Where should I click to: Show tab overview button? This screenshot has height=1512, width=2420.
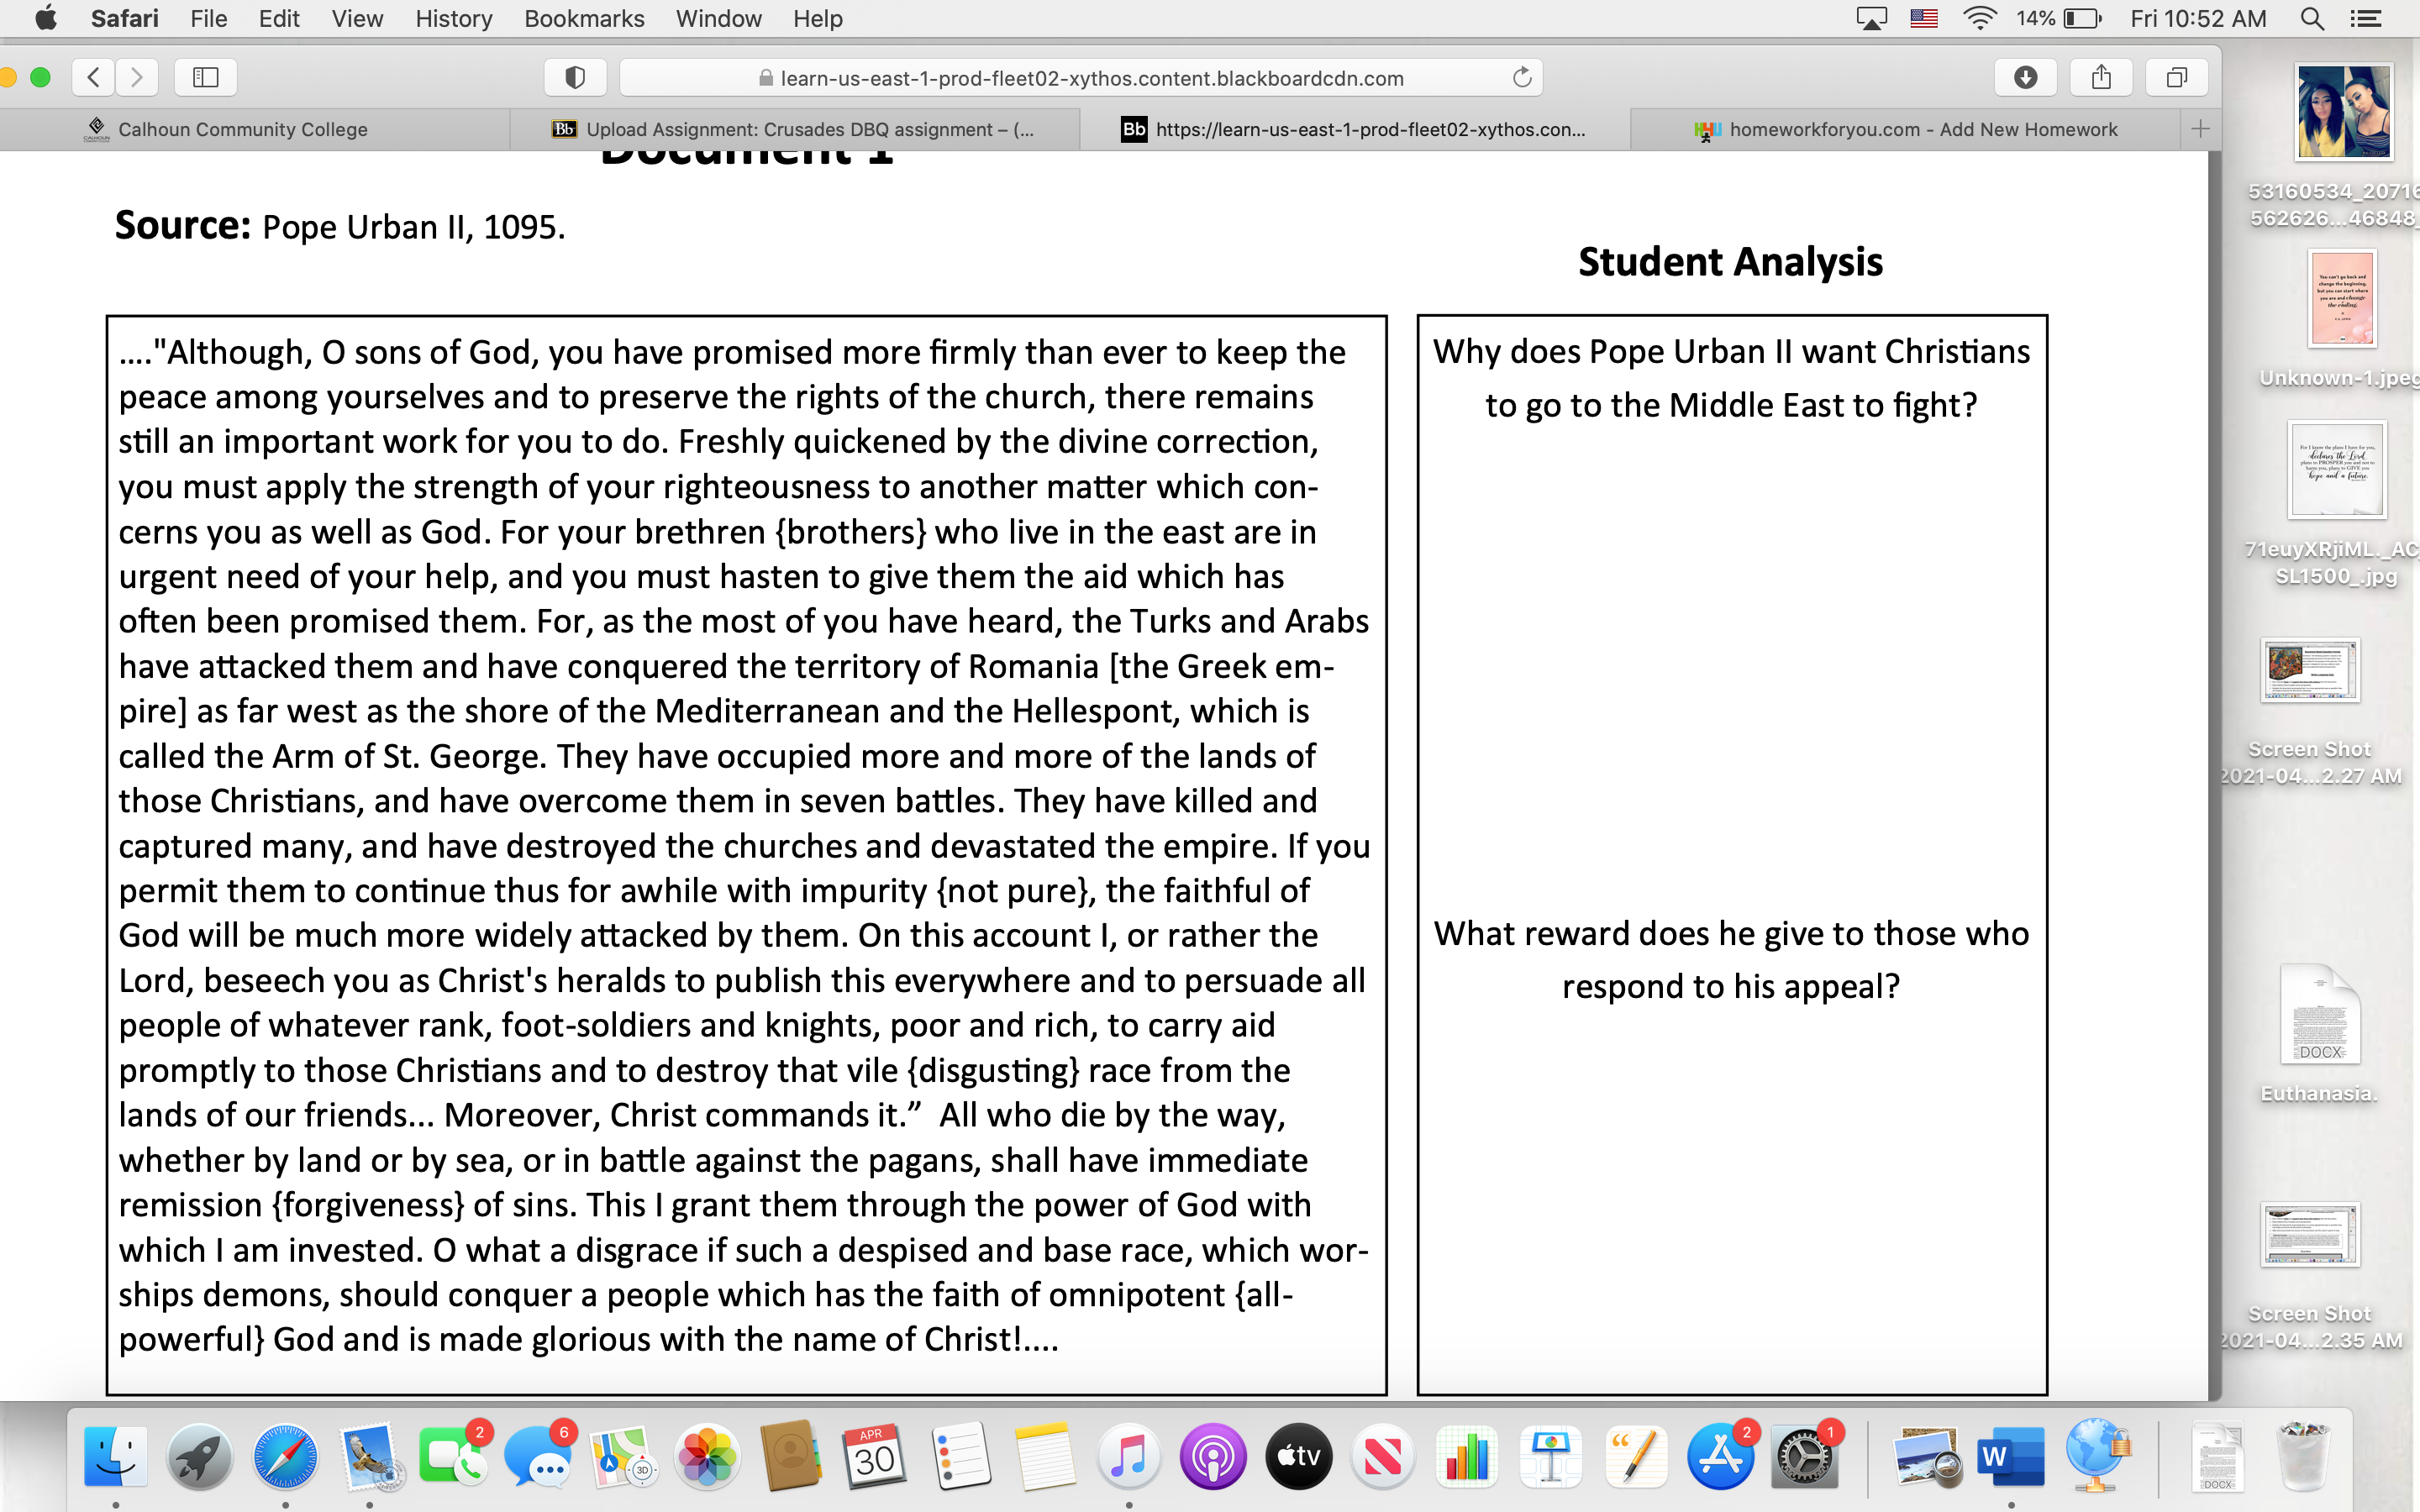click(x=2176, y=77)
